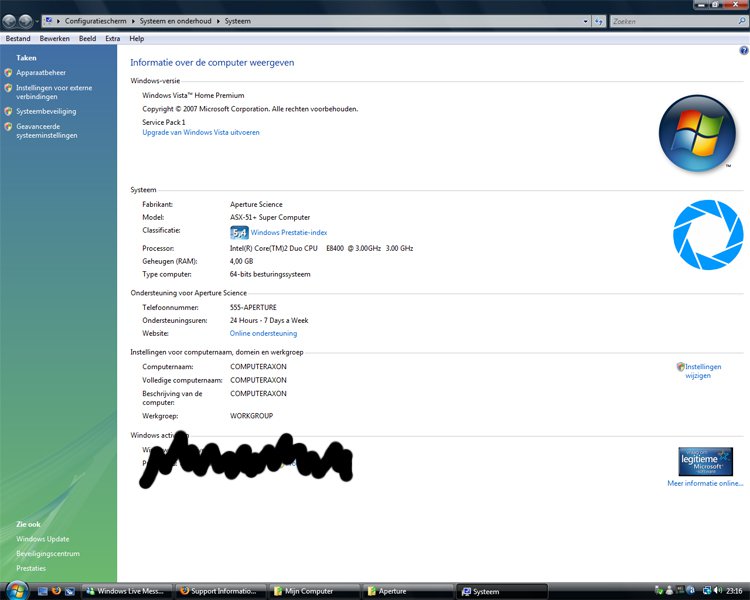Open the address bar history dropdown
Viewport: 750px width, 600px height.
585,21
